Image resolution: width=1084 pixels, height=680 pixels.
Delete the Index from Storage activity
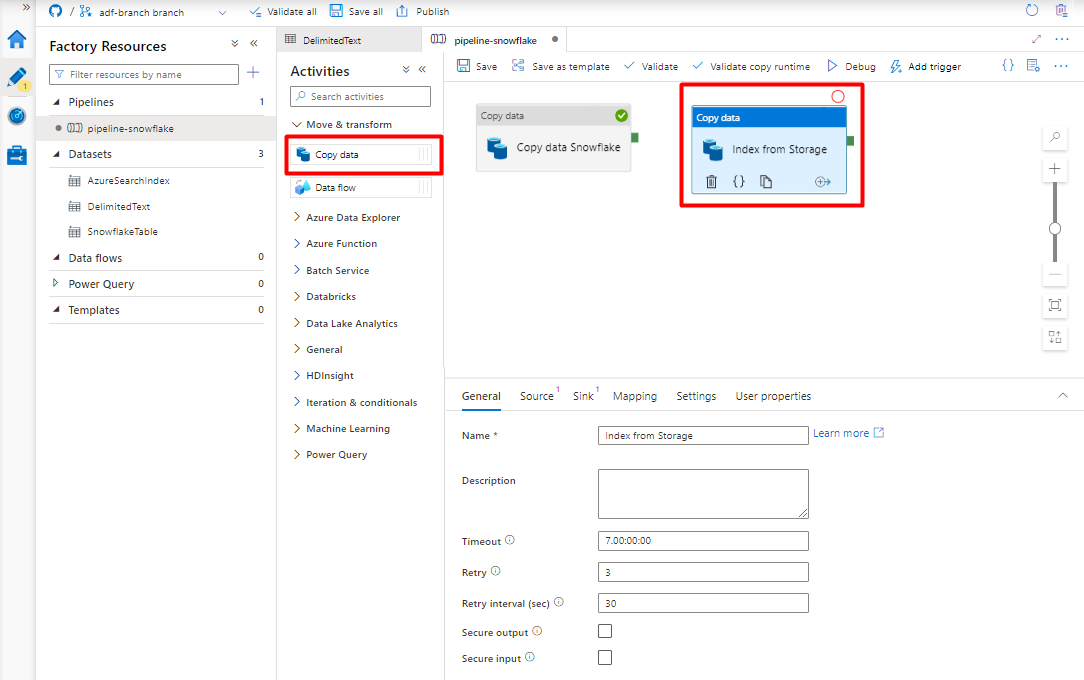(711, 182)
